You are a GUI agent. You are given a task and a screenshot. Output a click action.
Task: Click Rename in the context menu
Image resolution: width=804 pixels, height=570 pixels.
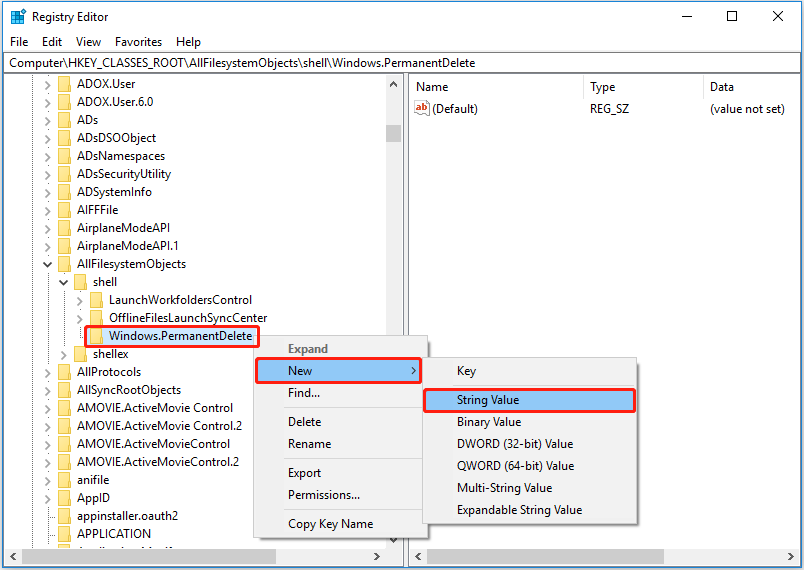(340, 444)
